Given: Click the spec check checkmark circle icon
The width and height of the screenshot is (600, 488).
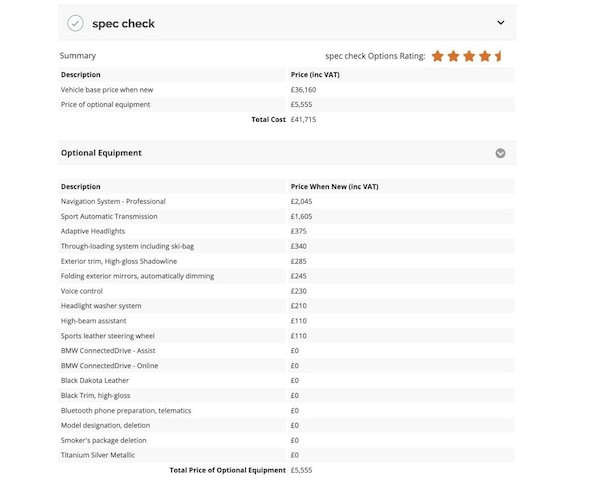Looking at the screenshot, I should (76, 23).
